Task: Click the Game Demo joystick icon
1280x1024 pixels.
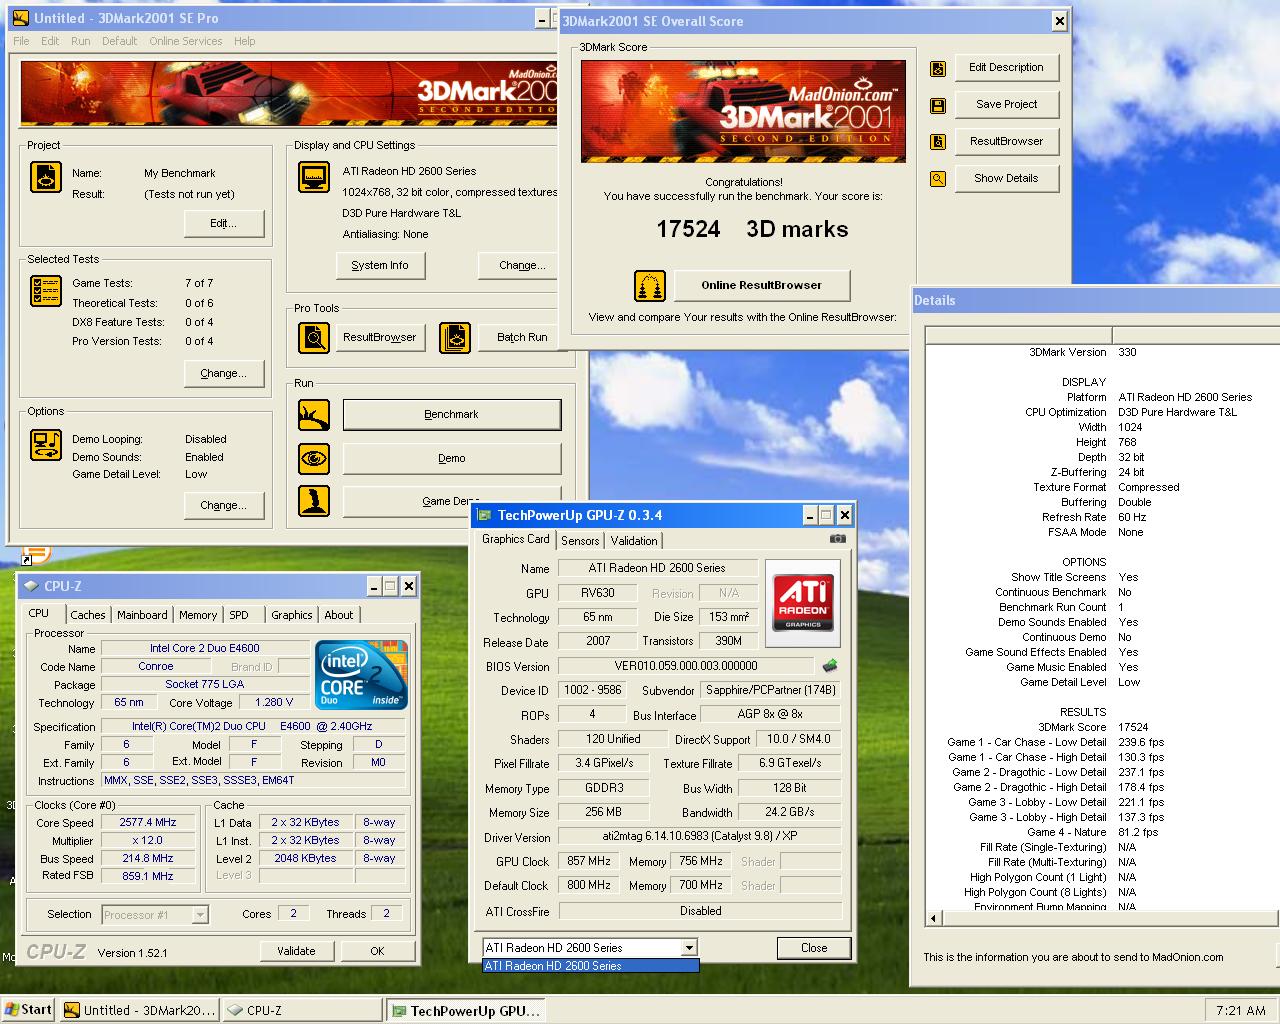Action: 314,501
